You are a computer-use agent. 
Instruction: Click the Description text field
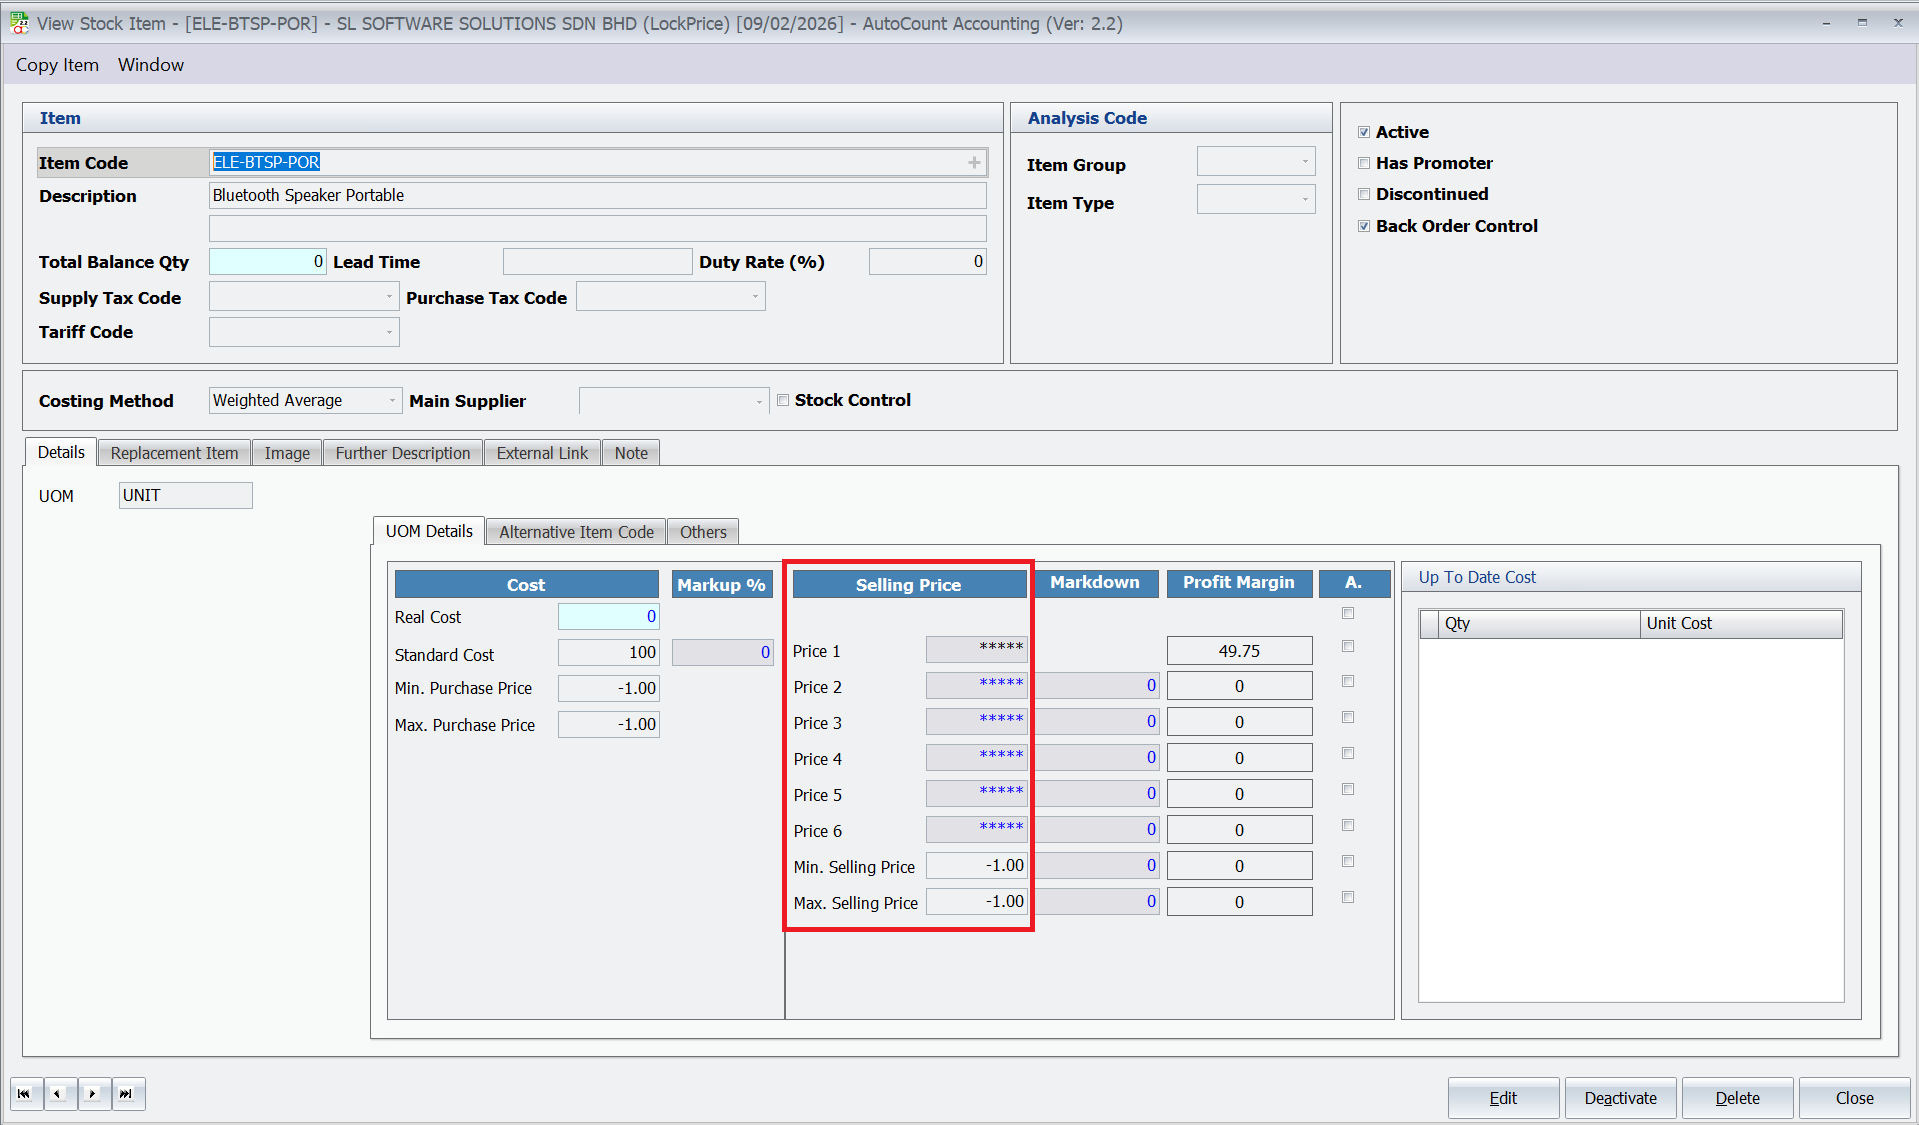(597, 196)
